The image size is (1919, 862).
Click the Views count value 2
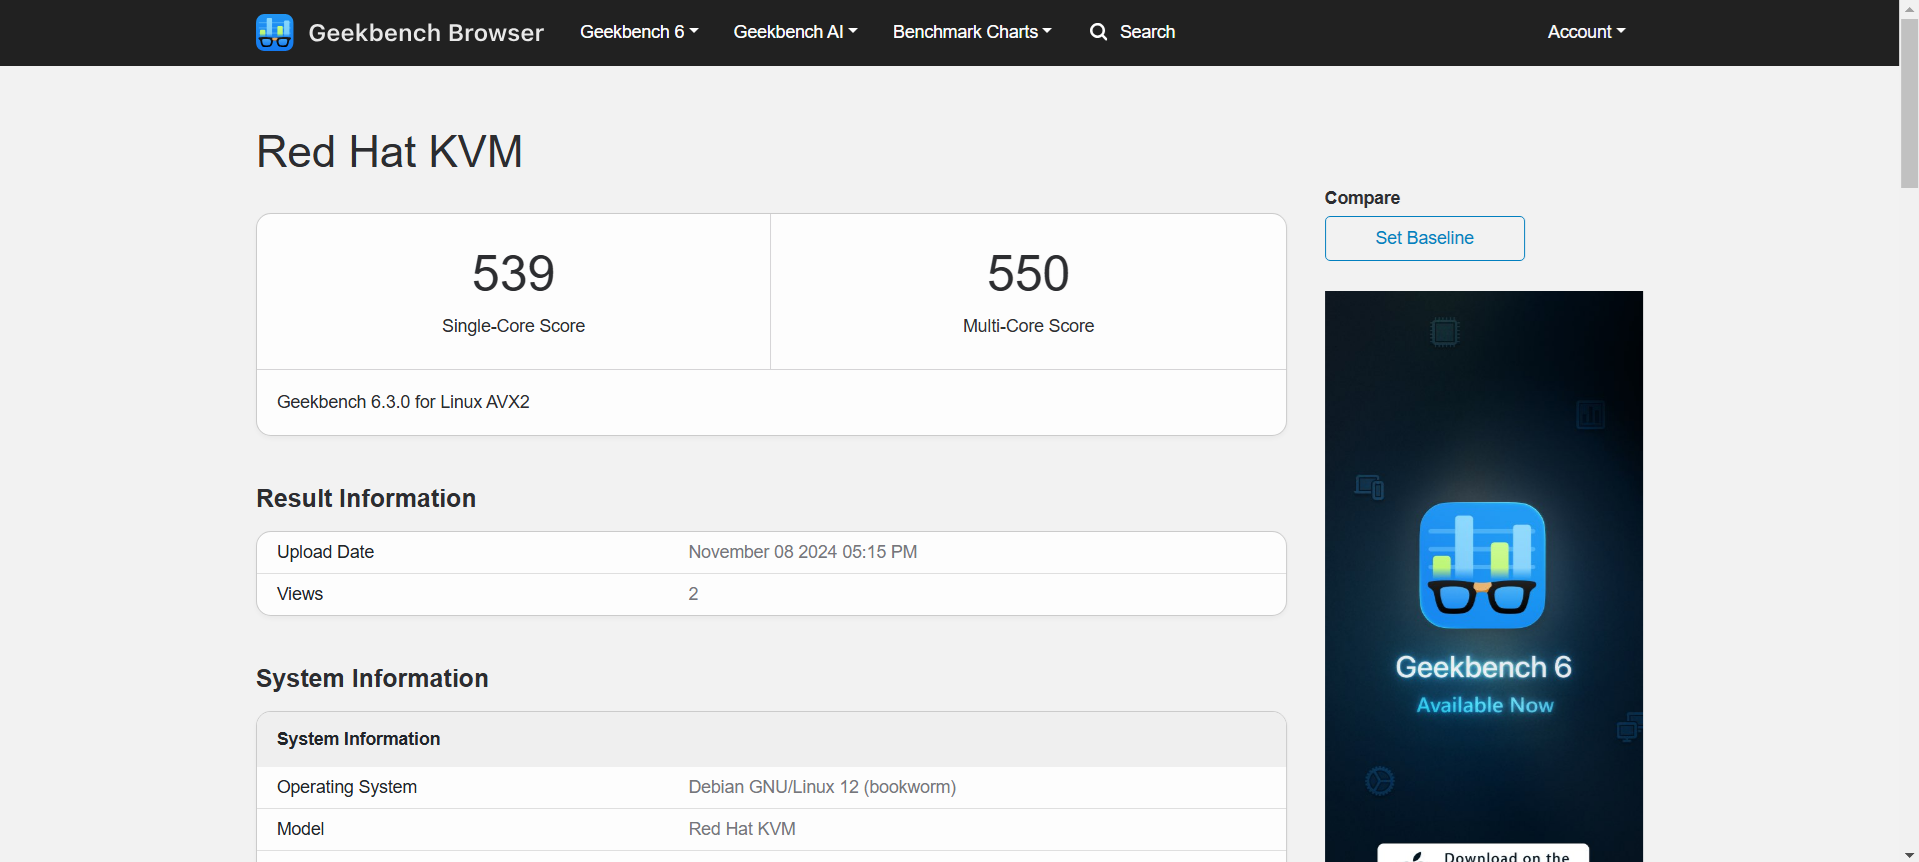click(693, 594)
